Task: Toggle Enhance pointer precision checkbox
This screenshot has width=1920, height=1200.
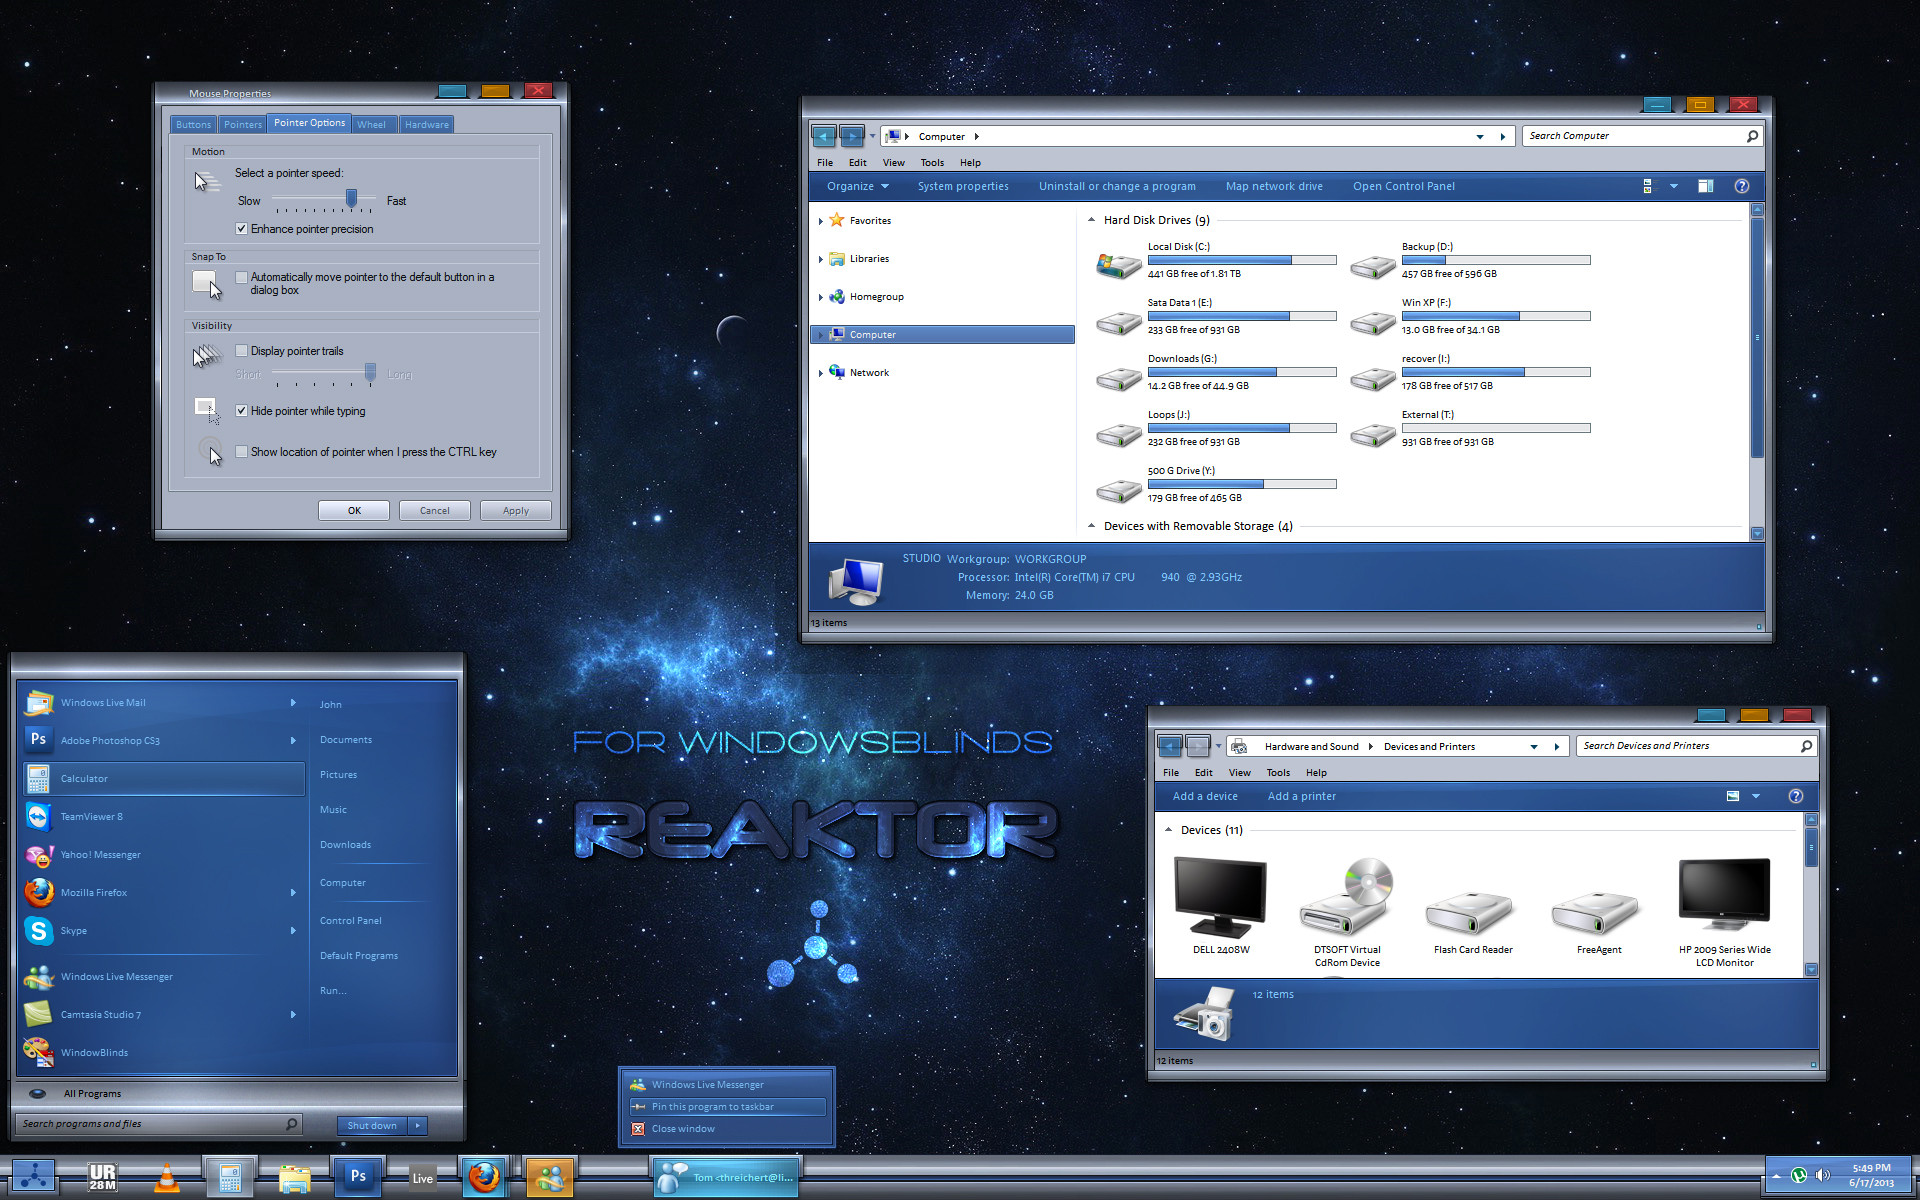Action: pyautogui.click(x=241, y=229)
